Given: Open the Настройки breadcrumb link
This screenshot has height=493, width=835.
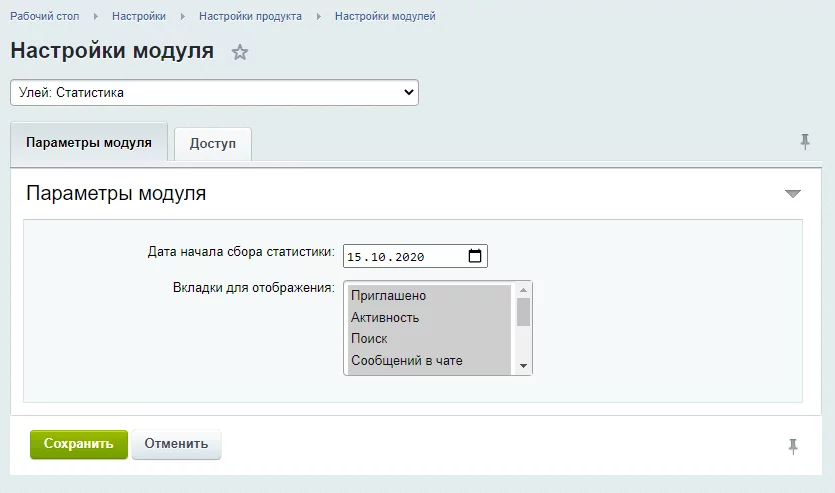Looking at the screenshot, I should pos(139,17).
